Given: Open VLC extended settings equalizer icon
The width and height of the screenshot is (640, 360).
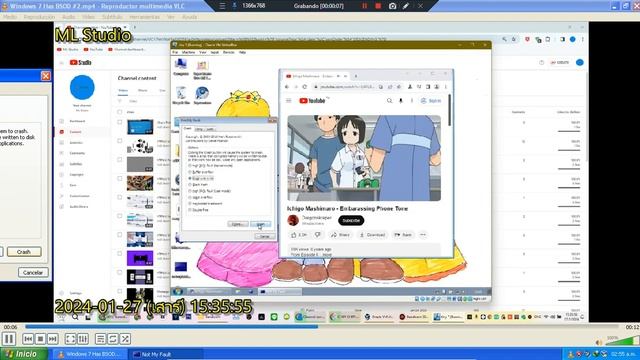Looking at the screenshot, I should [x=83, y=339].
